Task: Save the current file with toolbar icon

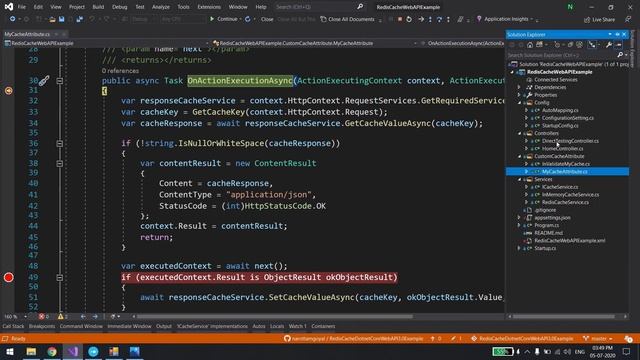Action: [61, 19]
